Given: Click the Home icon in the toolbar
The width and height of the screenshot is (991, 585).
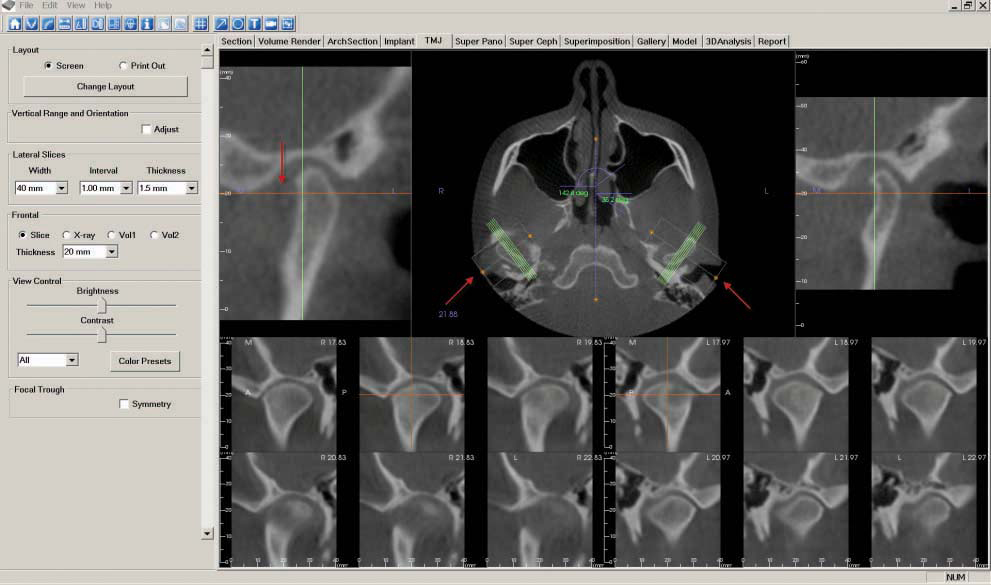Looking at the screenshot, I should [16, 23].
